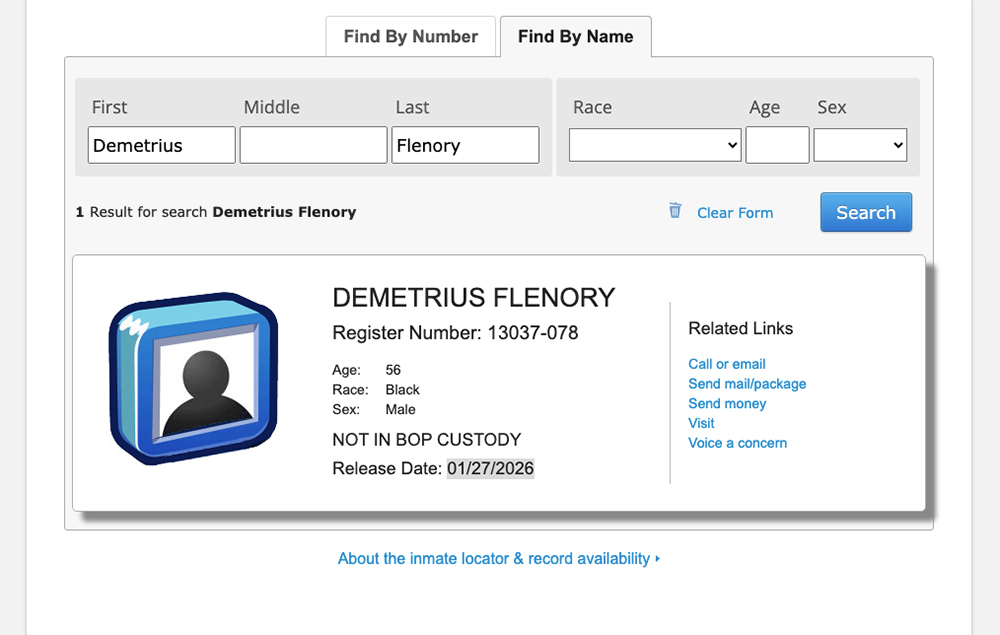This screenshot has height=635, width=1000.
Task: Click the inmate photo placeholder icon
Action: point(193,377)
